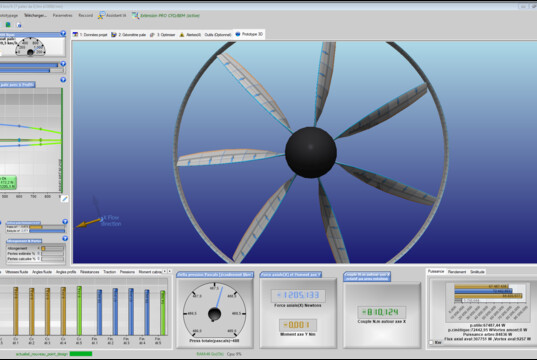Select the Prototype 3D tab
Image resolution: width=537 pixels, height=360 pixels.
click(249, 34)
